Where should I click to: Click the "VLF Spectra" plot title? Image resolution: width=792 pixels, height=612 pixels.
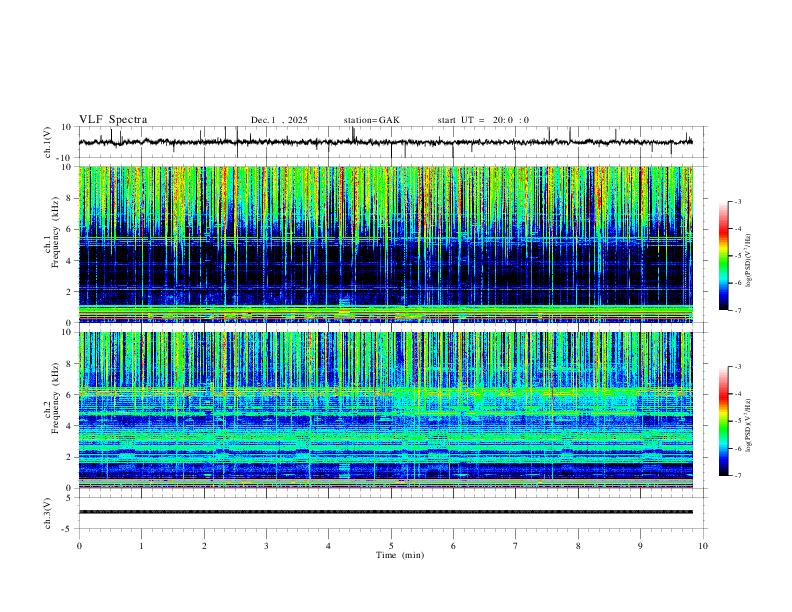point(113,120)
